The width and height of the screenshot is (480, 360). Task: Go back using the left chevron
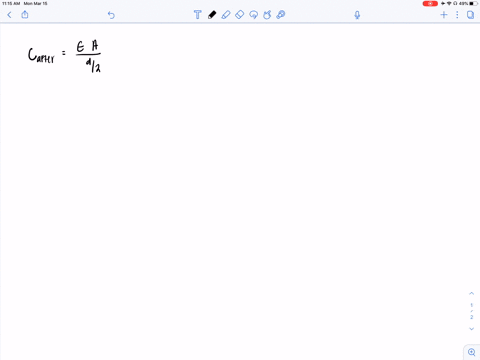9,15
